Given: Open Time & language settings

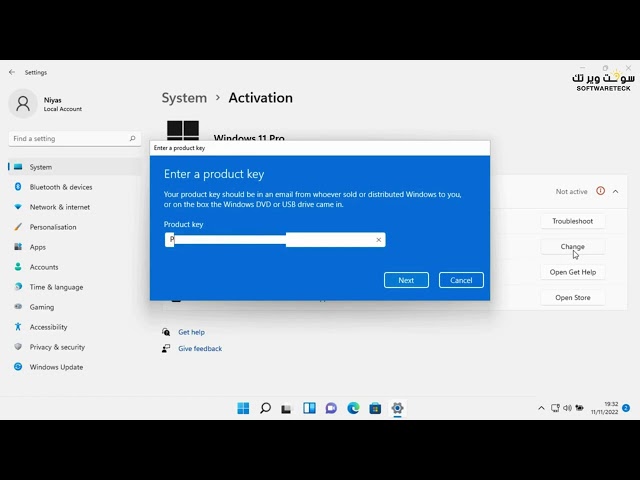Looking at the screenshot, I should pos(75,287).
